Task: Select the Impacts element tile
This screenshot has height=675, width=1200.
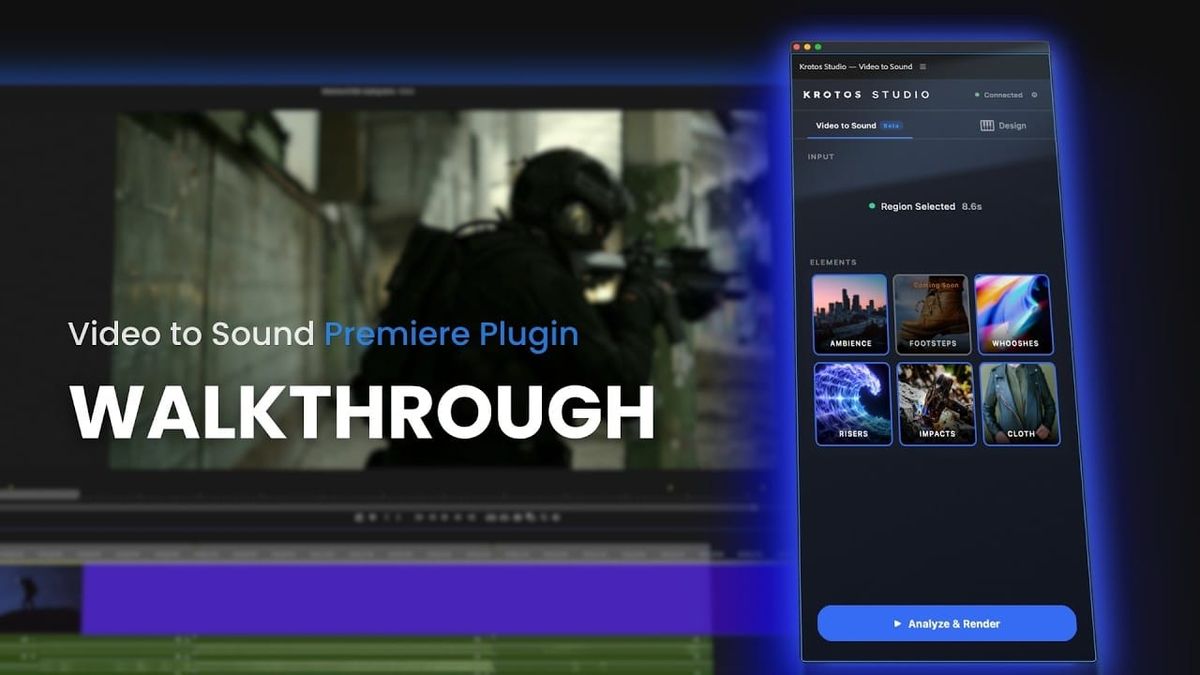Action: [936, 404]
